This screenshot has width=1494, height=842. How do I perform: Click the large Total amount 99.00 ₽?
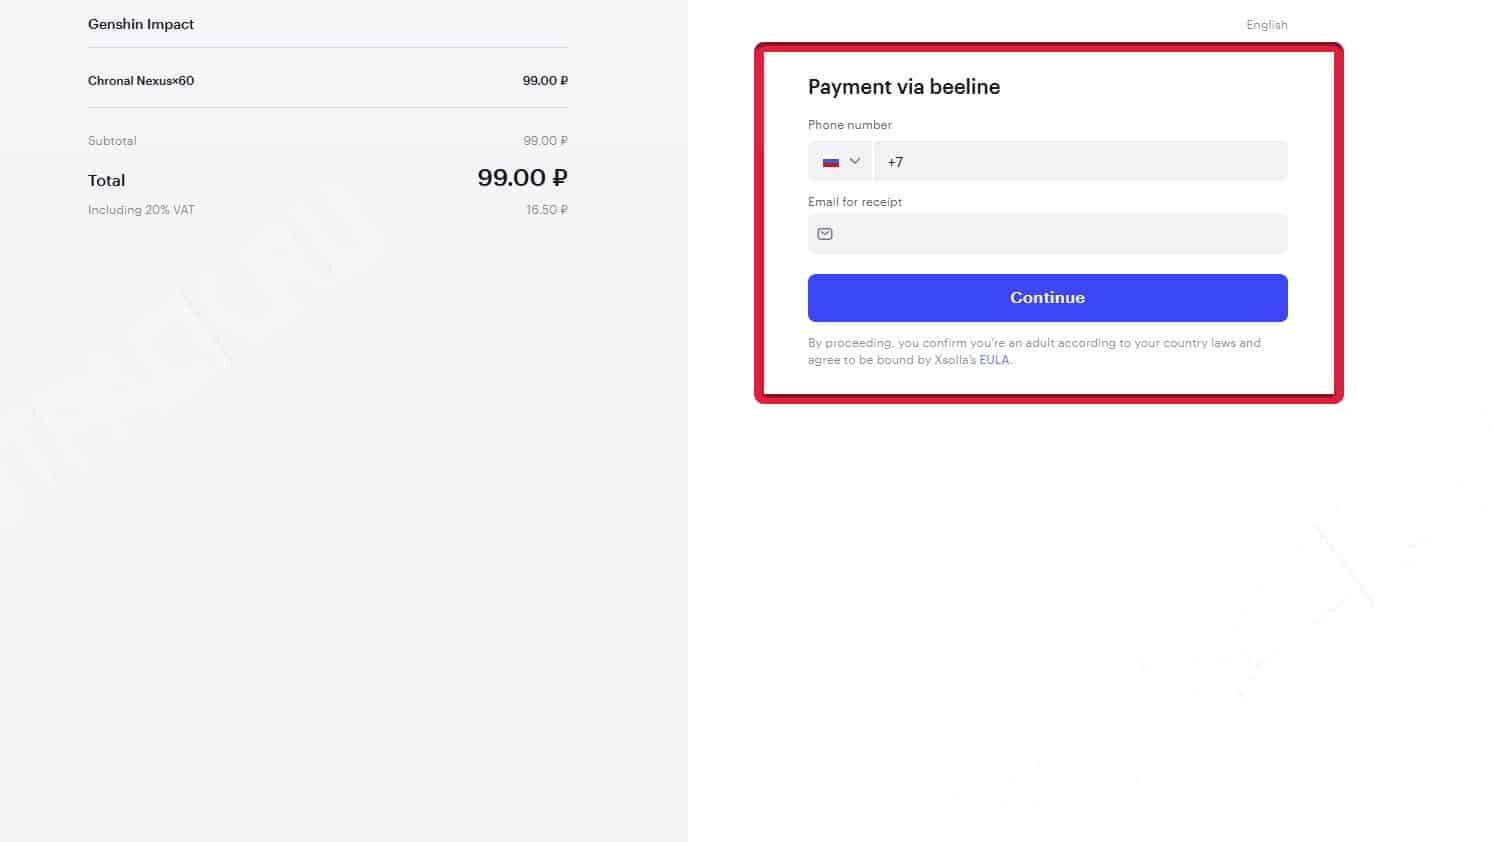(522, 178)
